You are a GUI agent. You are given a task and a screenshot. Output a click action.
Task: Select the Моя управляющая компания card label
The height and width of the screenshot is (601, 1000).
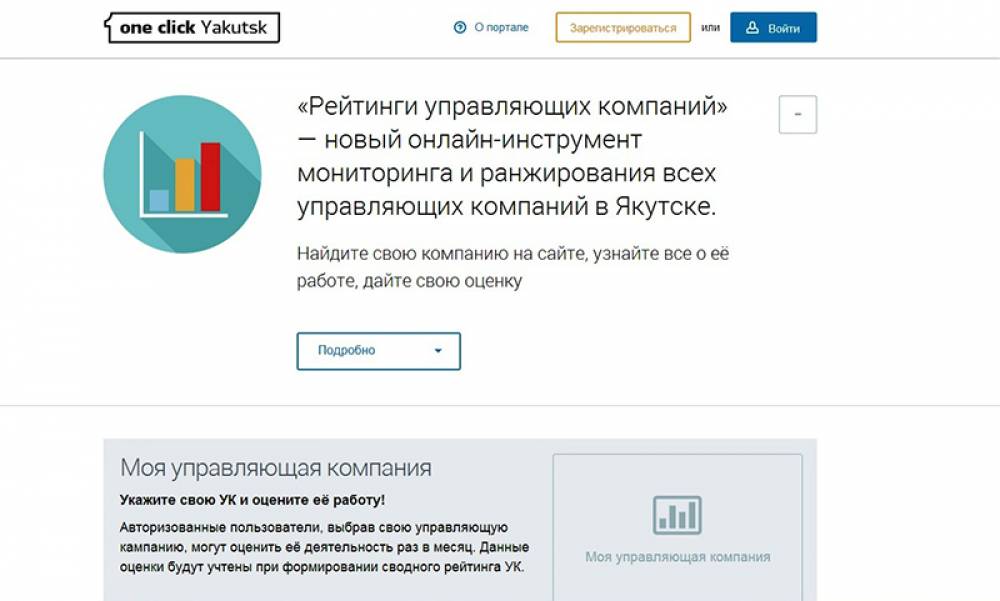(x=677, y=557)
